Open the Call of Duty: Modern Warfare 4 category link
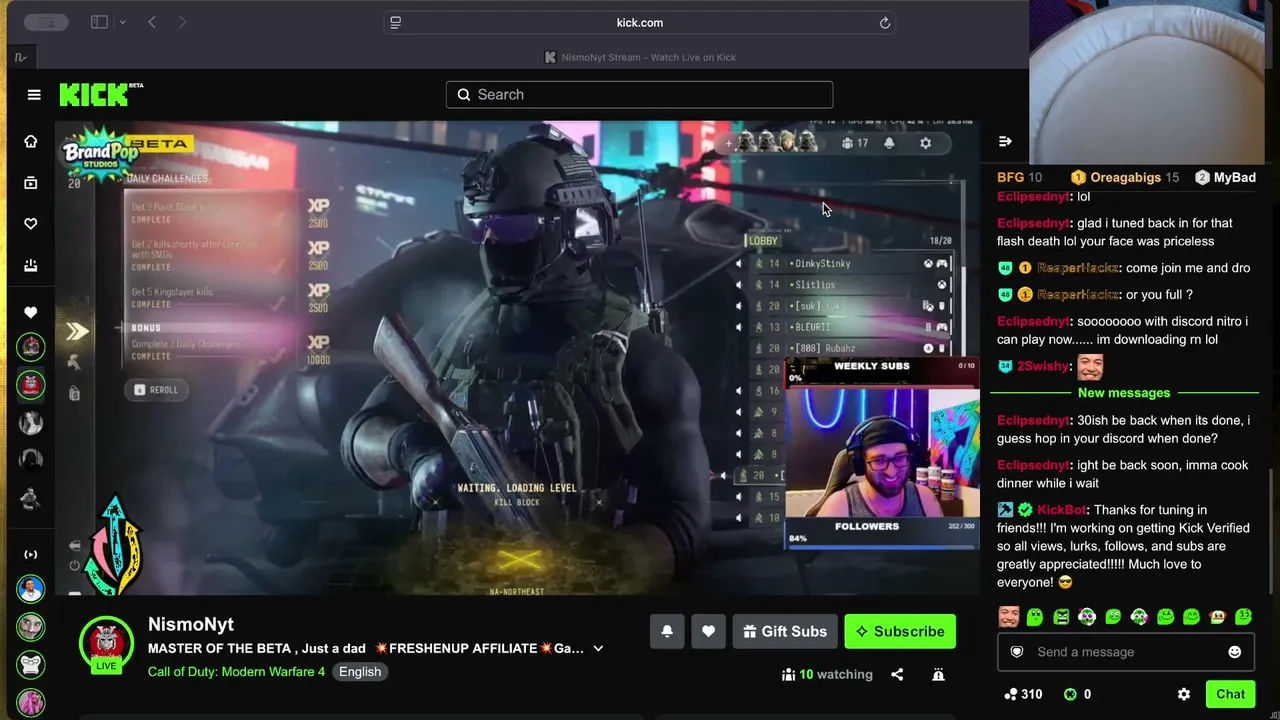The image size is (1280, 720). coord(236,672)
